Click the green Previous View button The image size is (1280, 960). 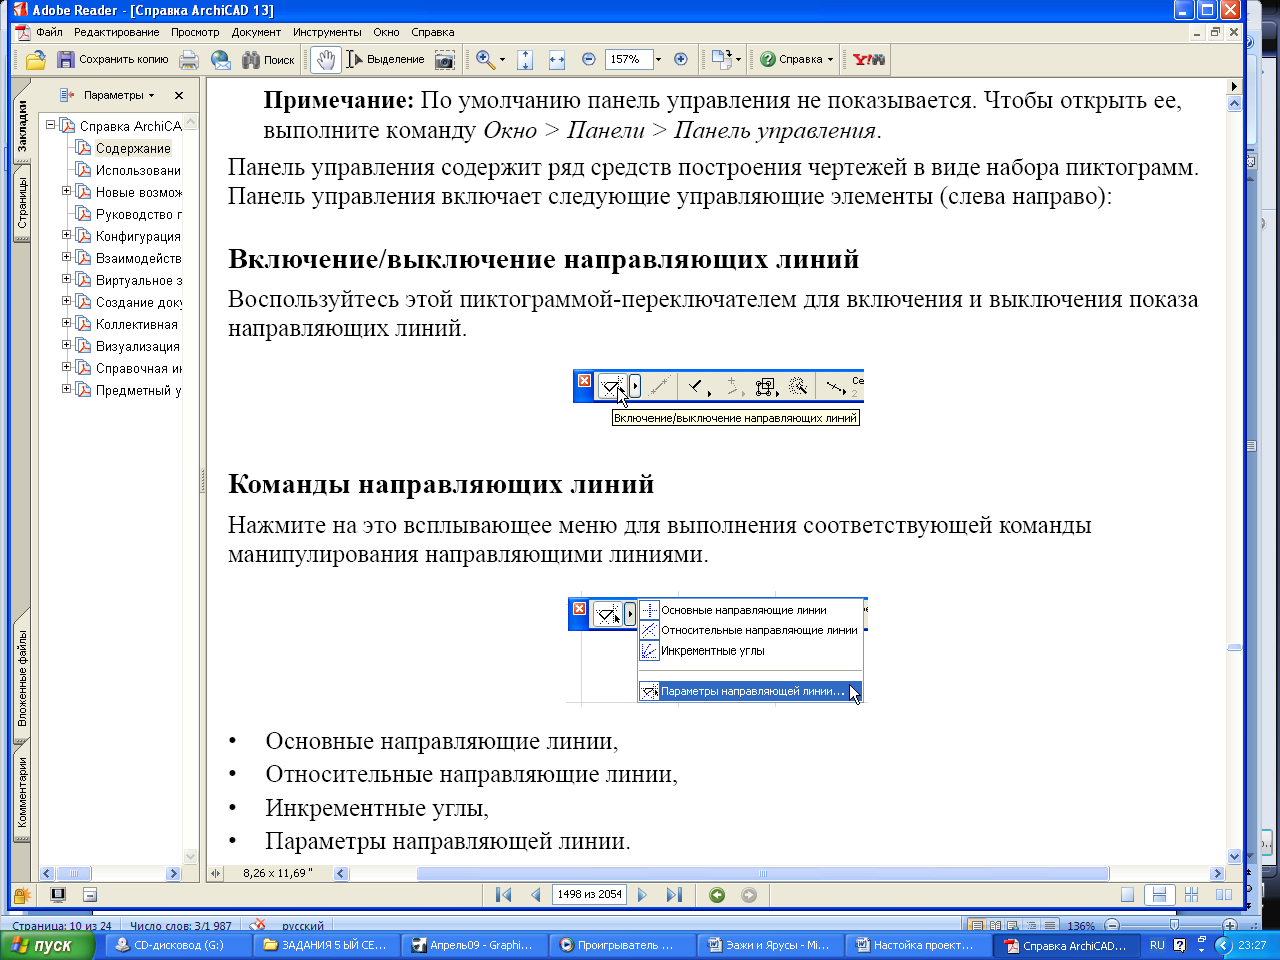(717, 895)
